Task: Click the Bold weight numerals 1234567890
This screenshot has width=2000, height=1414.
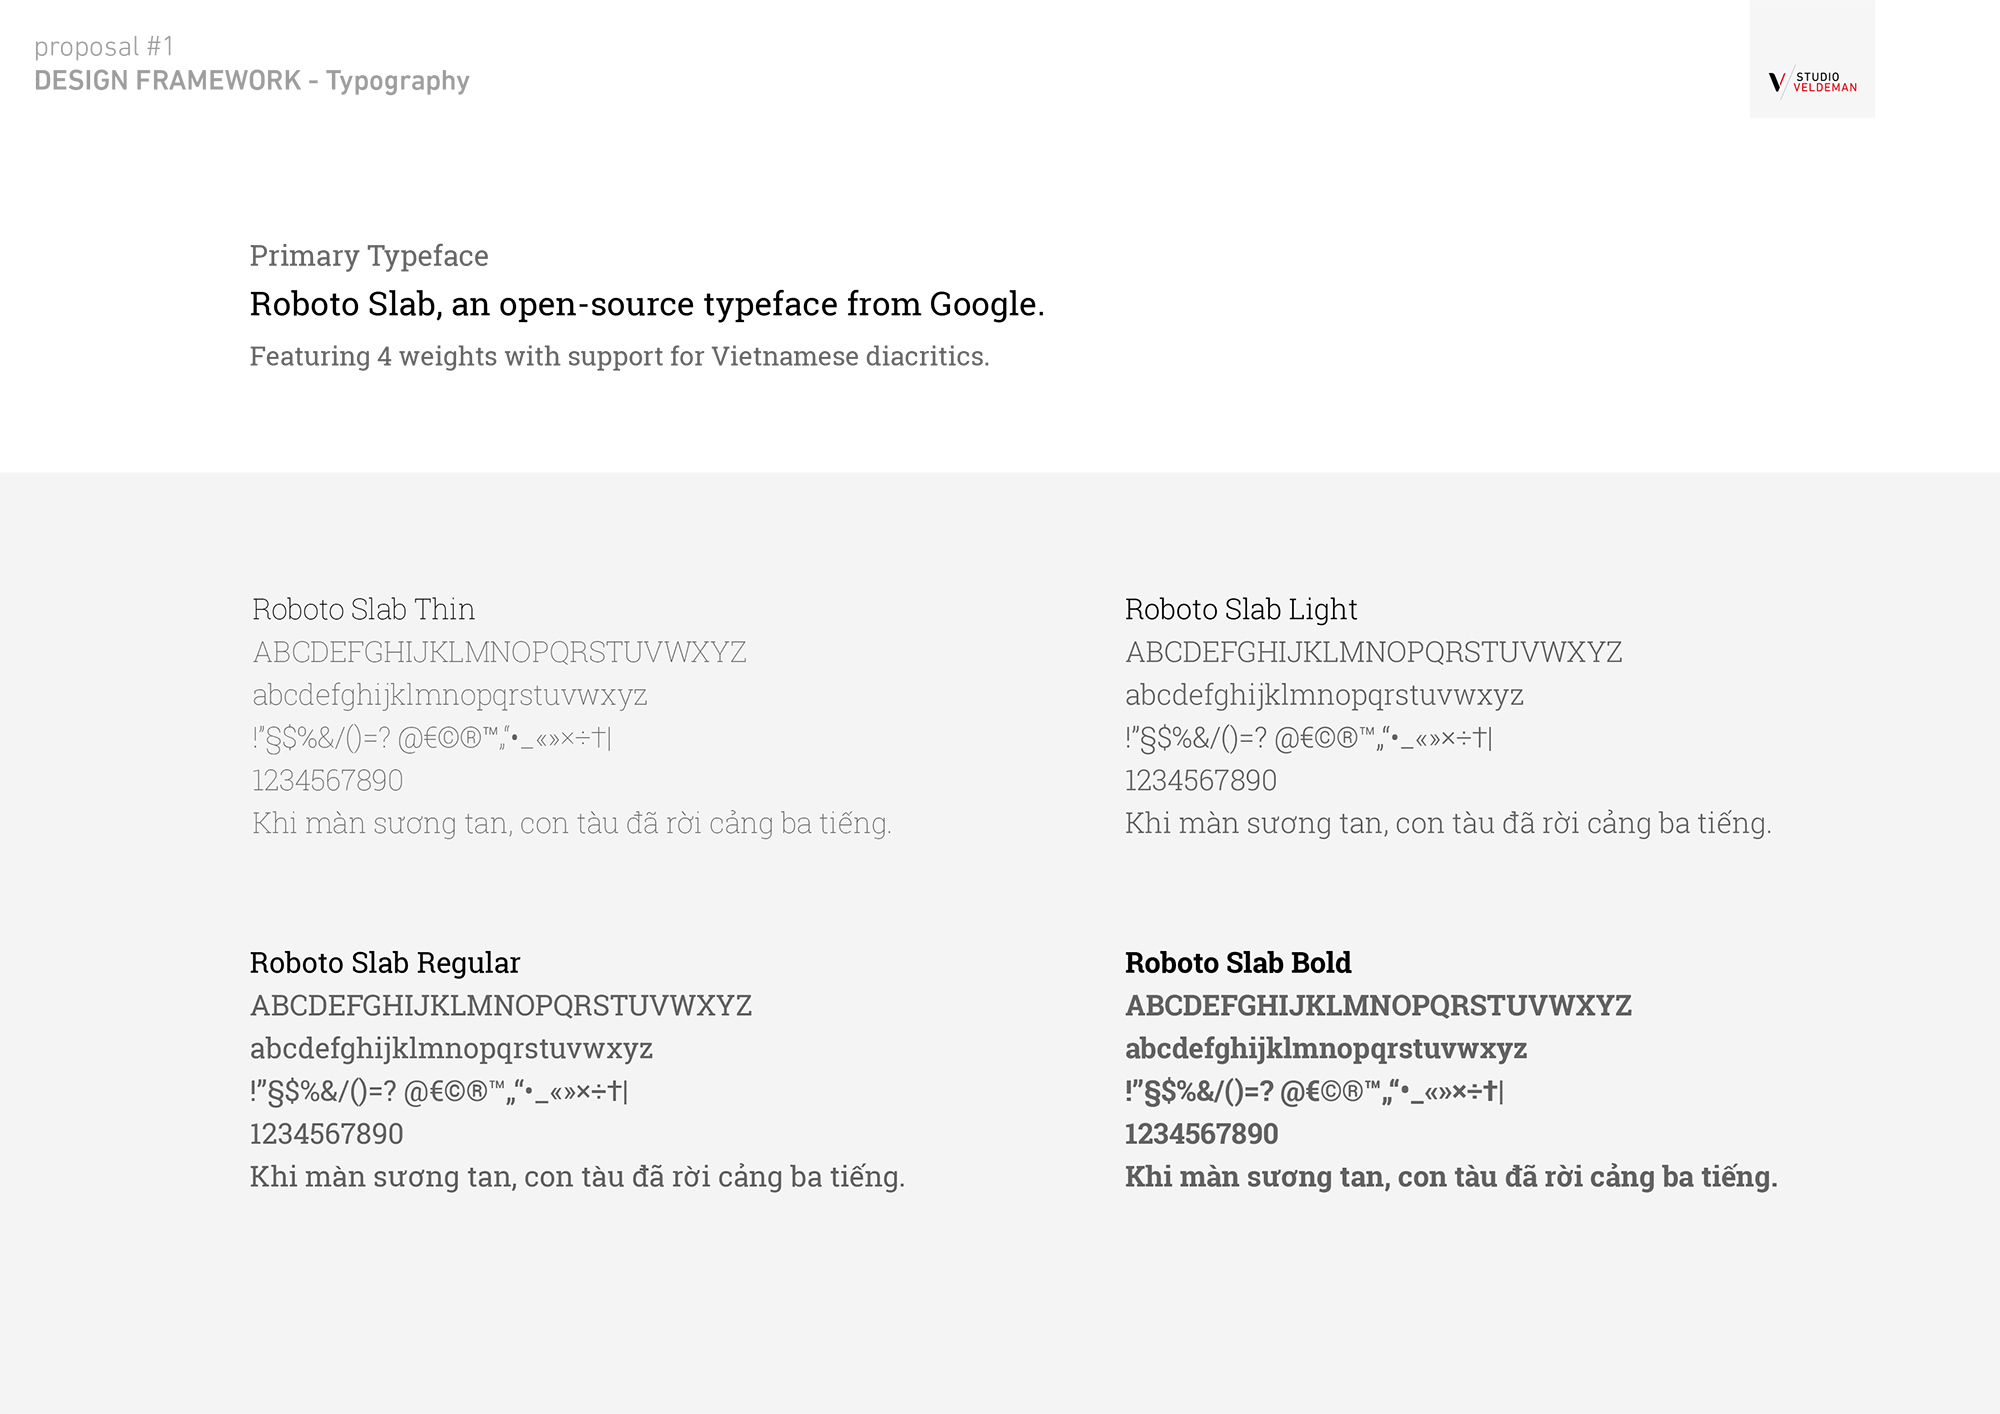Action: click(x=1201, y=1134)
